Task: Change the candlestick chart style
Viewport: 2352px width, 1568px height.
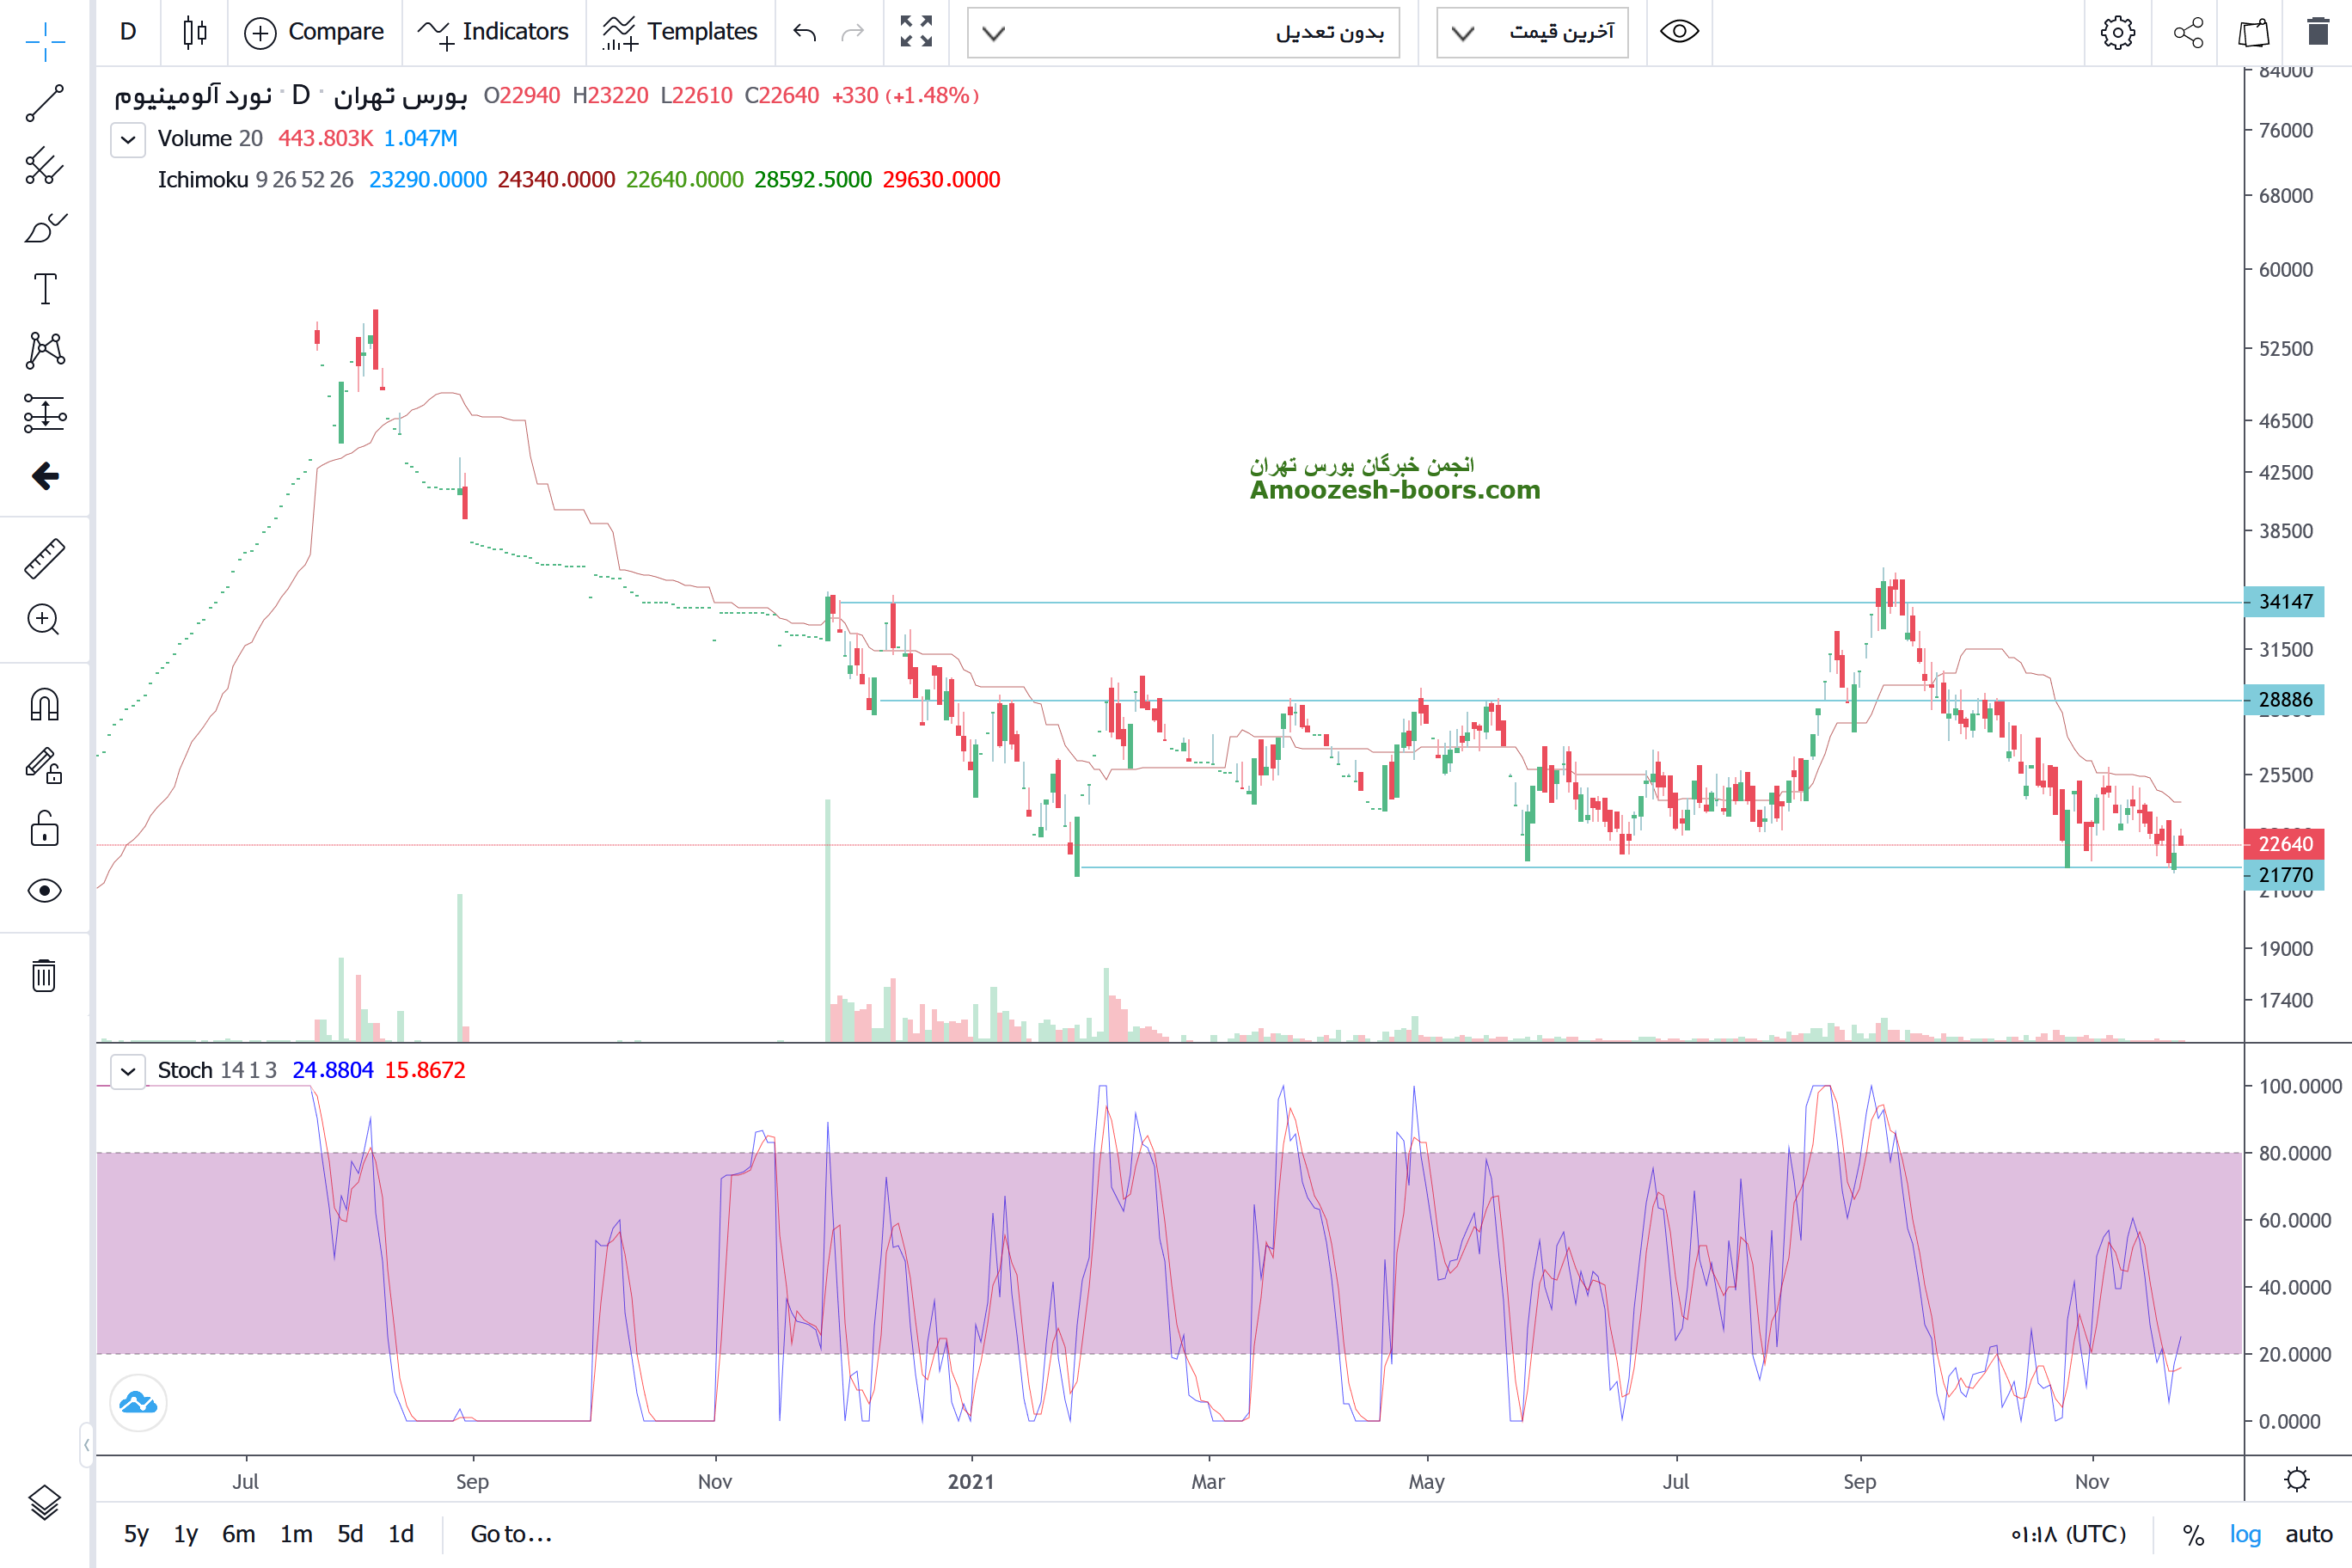Action: pos(195,32)
